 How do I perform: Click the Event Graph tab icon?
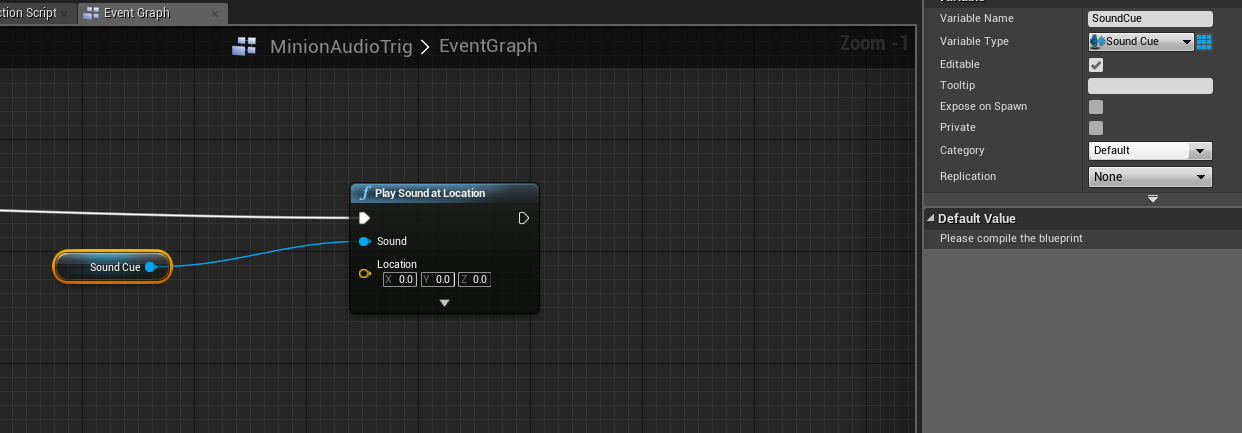(92, 13)
